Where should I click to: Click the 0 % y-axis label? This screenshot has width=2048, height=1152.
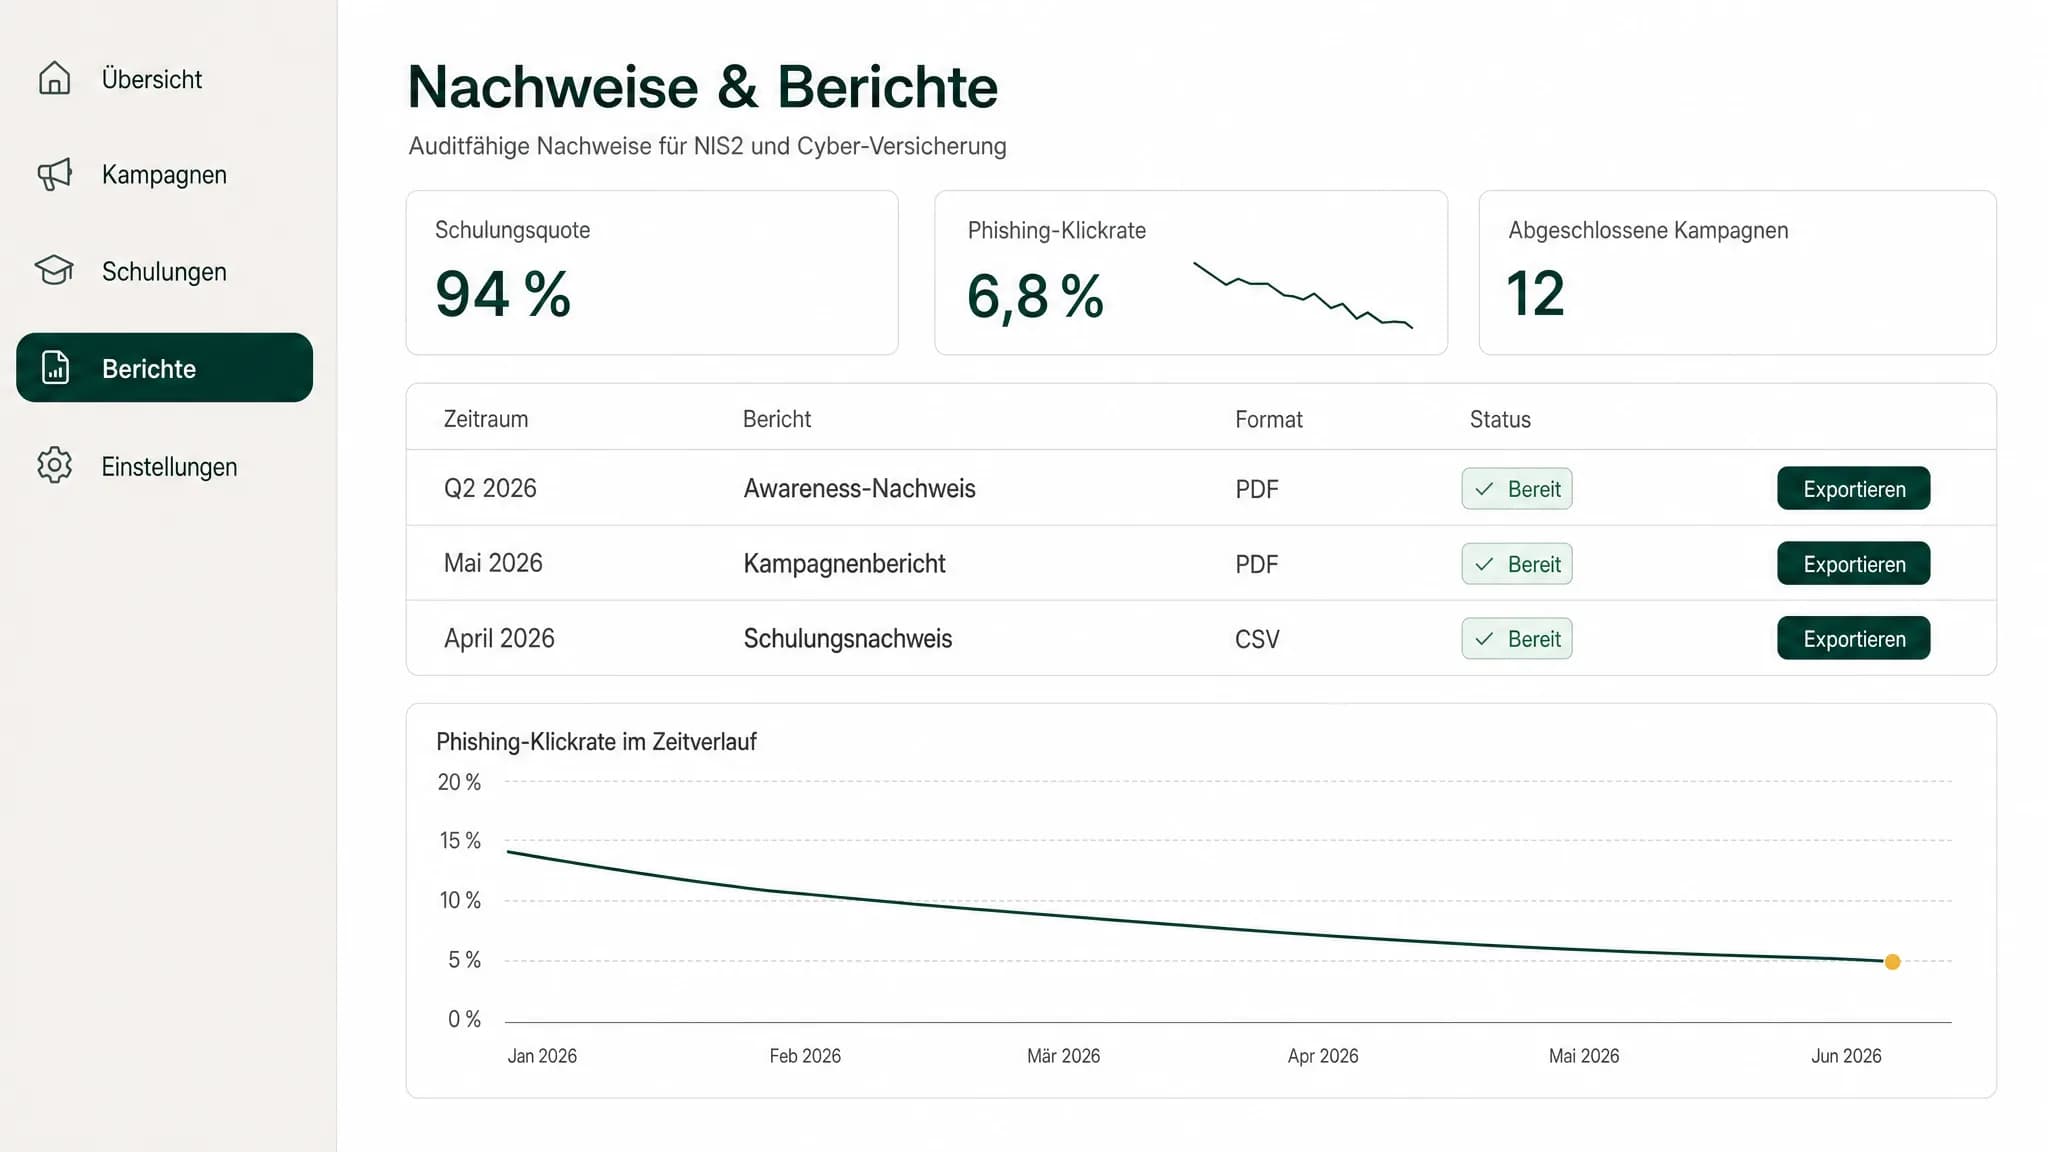[464, 1019]
